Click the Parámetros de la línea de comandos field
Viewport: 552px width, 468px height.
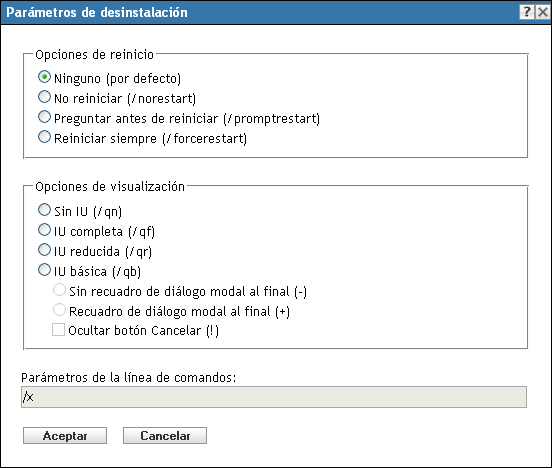pyautogui.click(x=274, y=397)
